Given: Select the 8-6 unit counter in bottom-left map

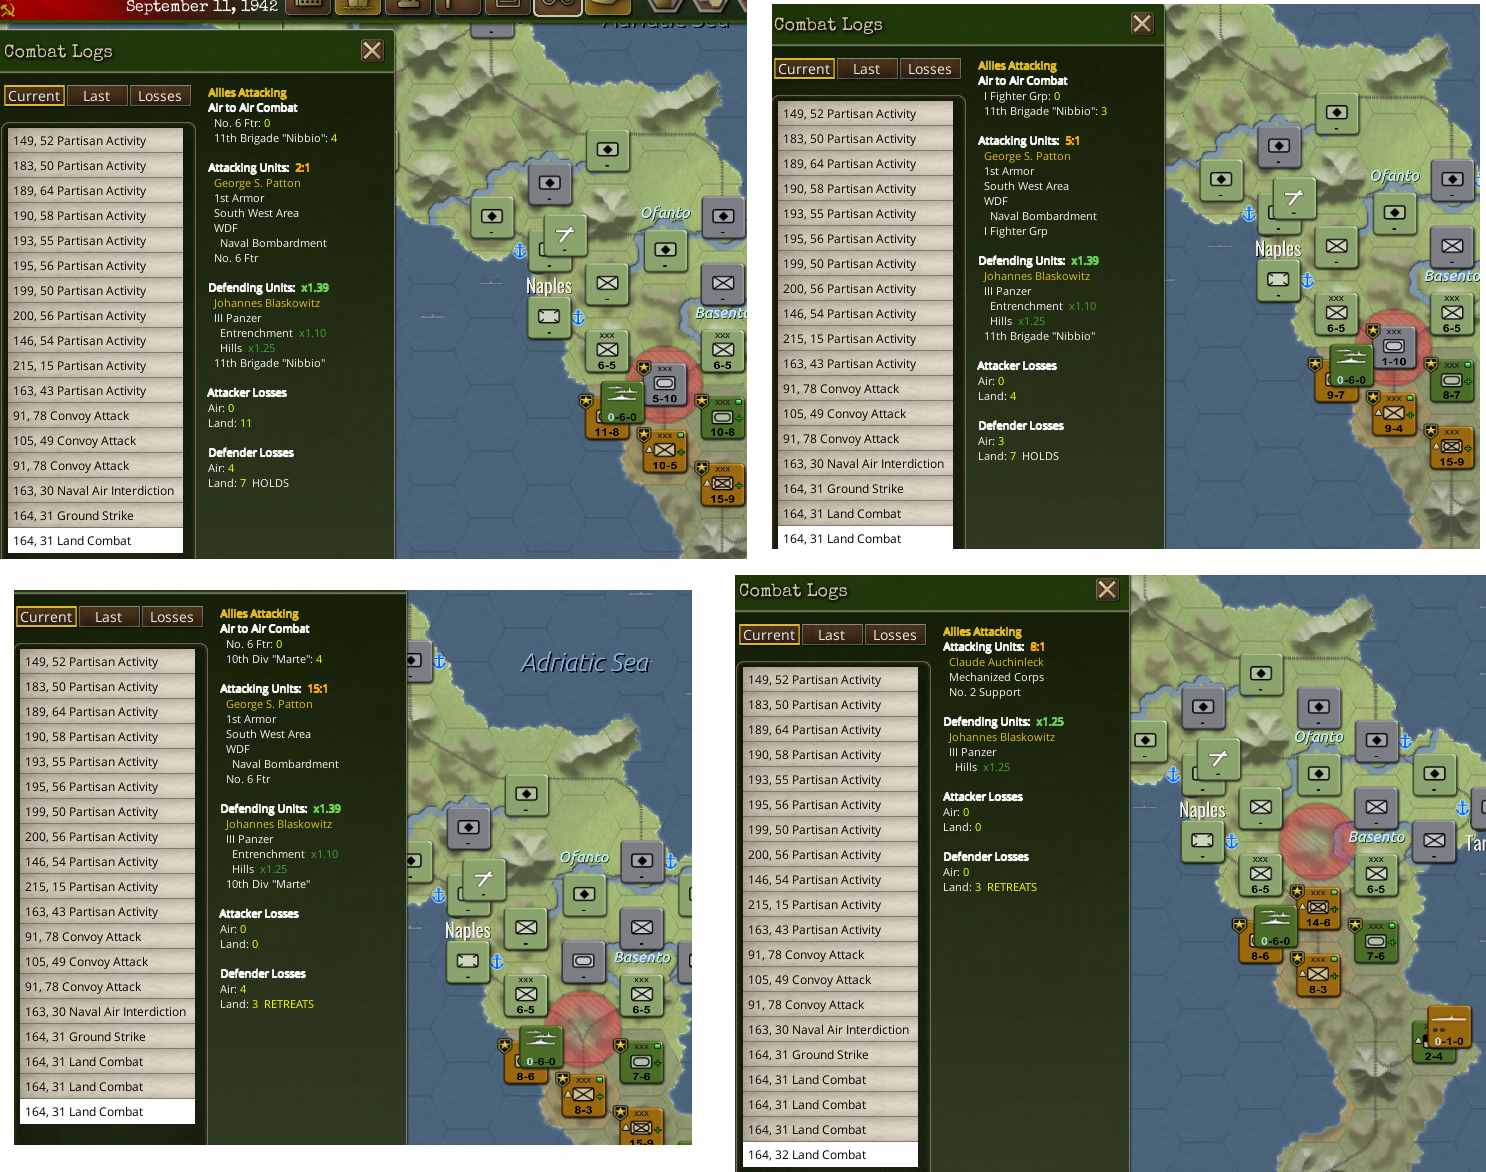Looking at the screenshot, I should coord(525,1063).
